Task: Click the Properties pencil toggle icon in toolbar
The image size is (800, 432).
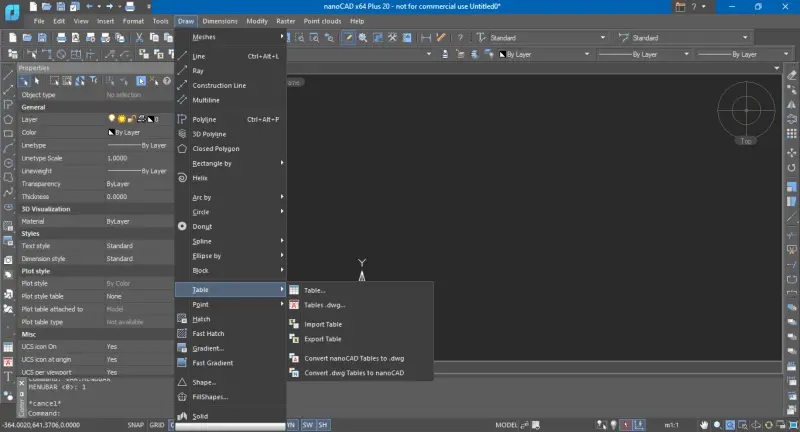Action: click(x=348, y=38)
